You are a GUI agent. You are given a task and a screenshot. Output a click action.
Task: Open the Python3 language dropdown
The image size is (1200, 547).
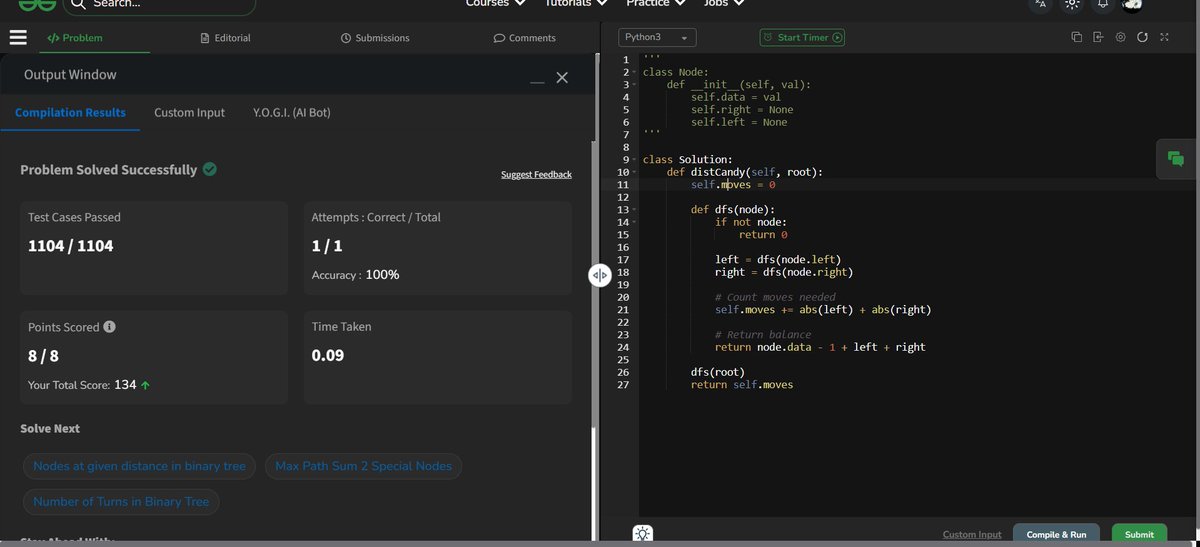[x=657, y=38]
